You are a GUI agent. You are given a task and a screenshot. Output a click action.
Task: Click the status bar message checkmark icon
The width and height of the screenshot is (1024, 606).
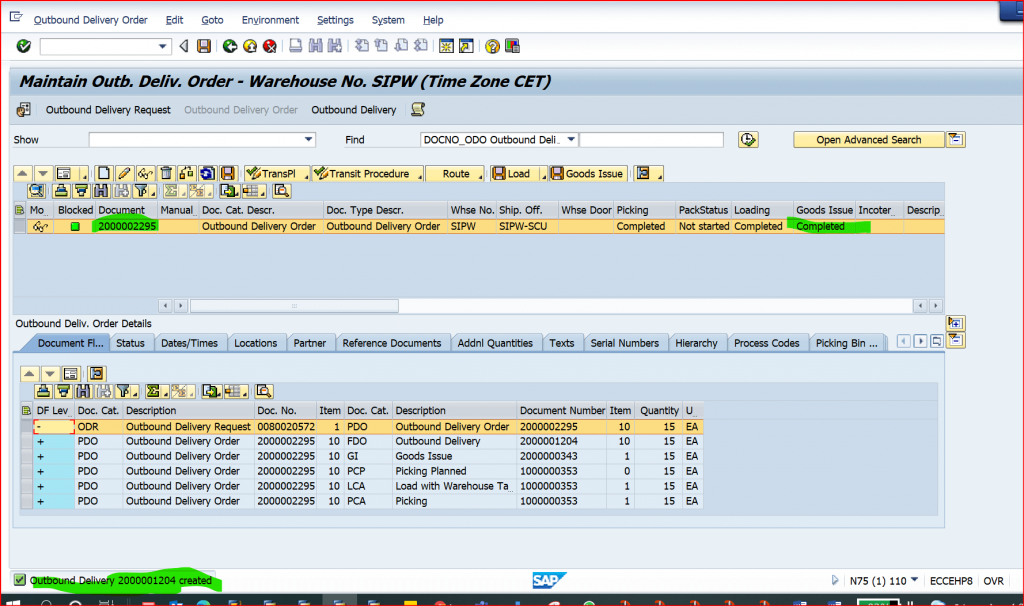pos(20,580)
